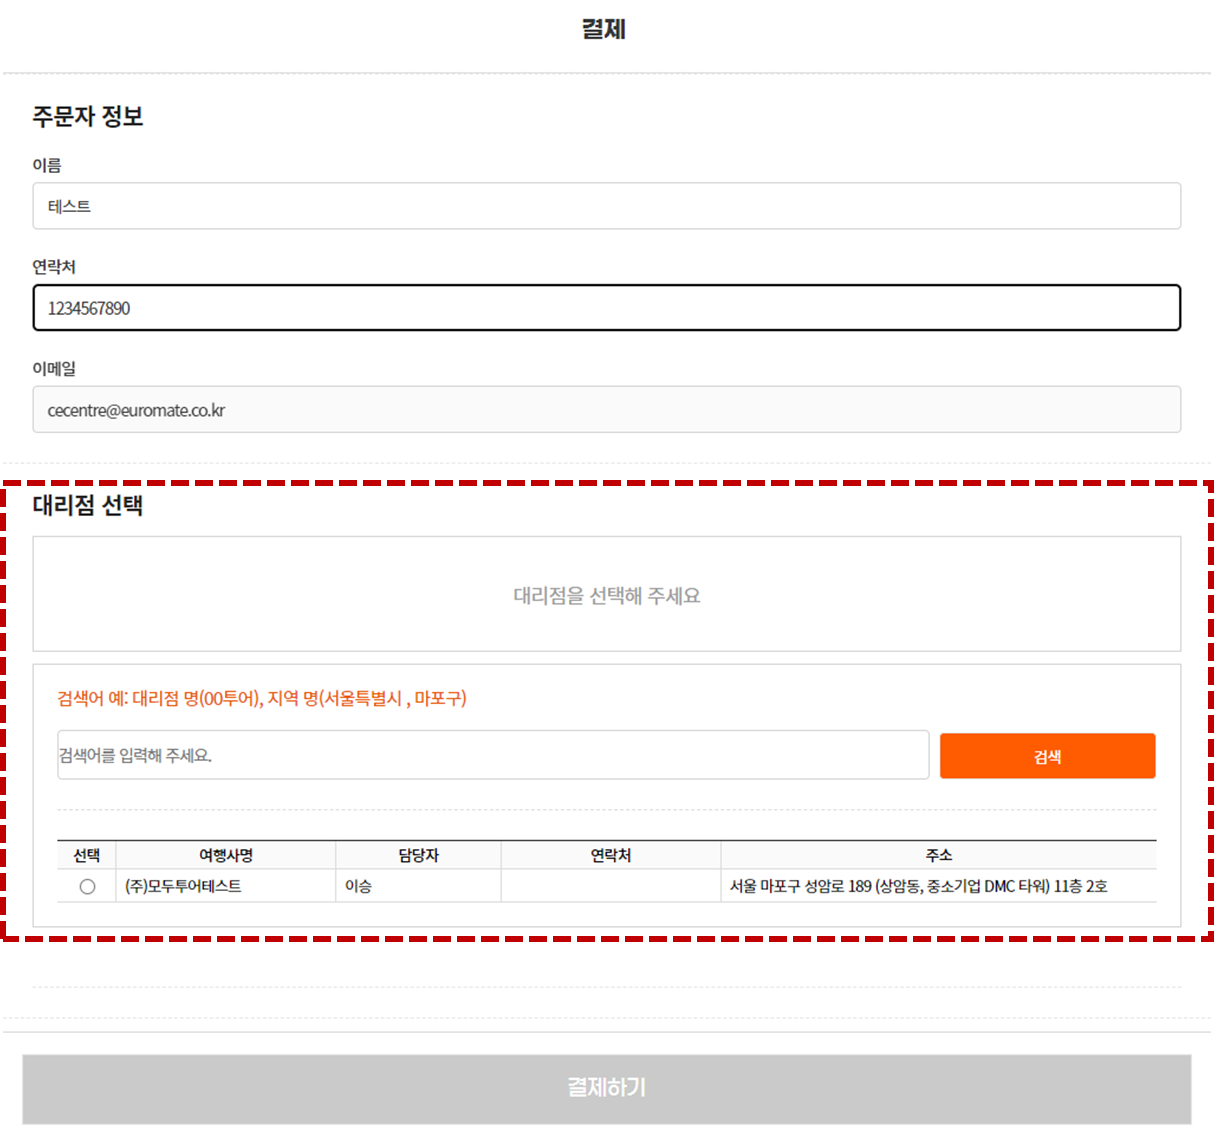Click the 담당자 column header
This screenshot has width=1214, height=1125.
(x=418, y=855)
